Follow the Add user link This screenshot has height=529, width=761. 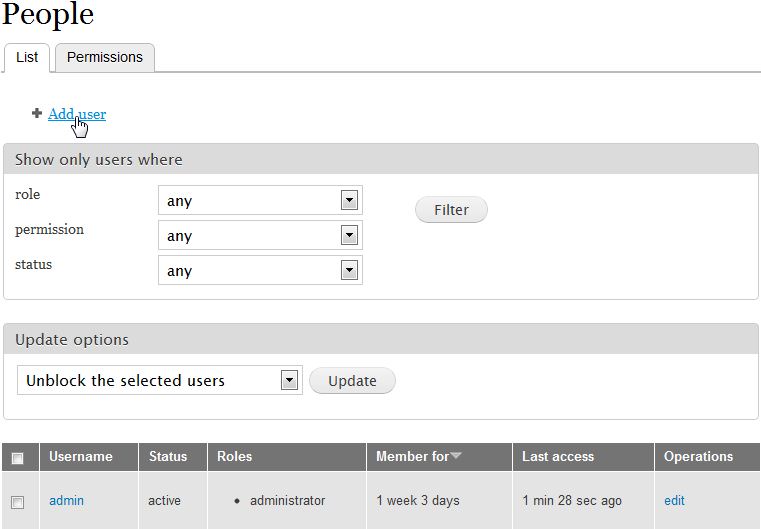point(76,114)
